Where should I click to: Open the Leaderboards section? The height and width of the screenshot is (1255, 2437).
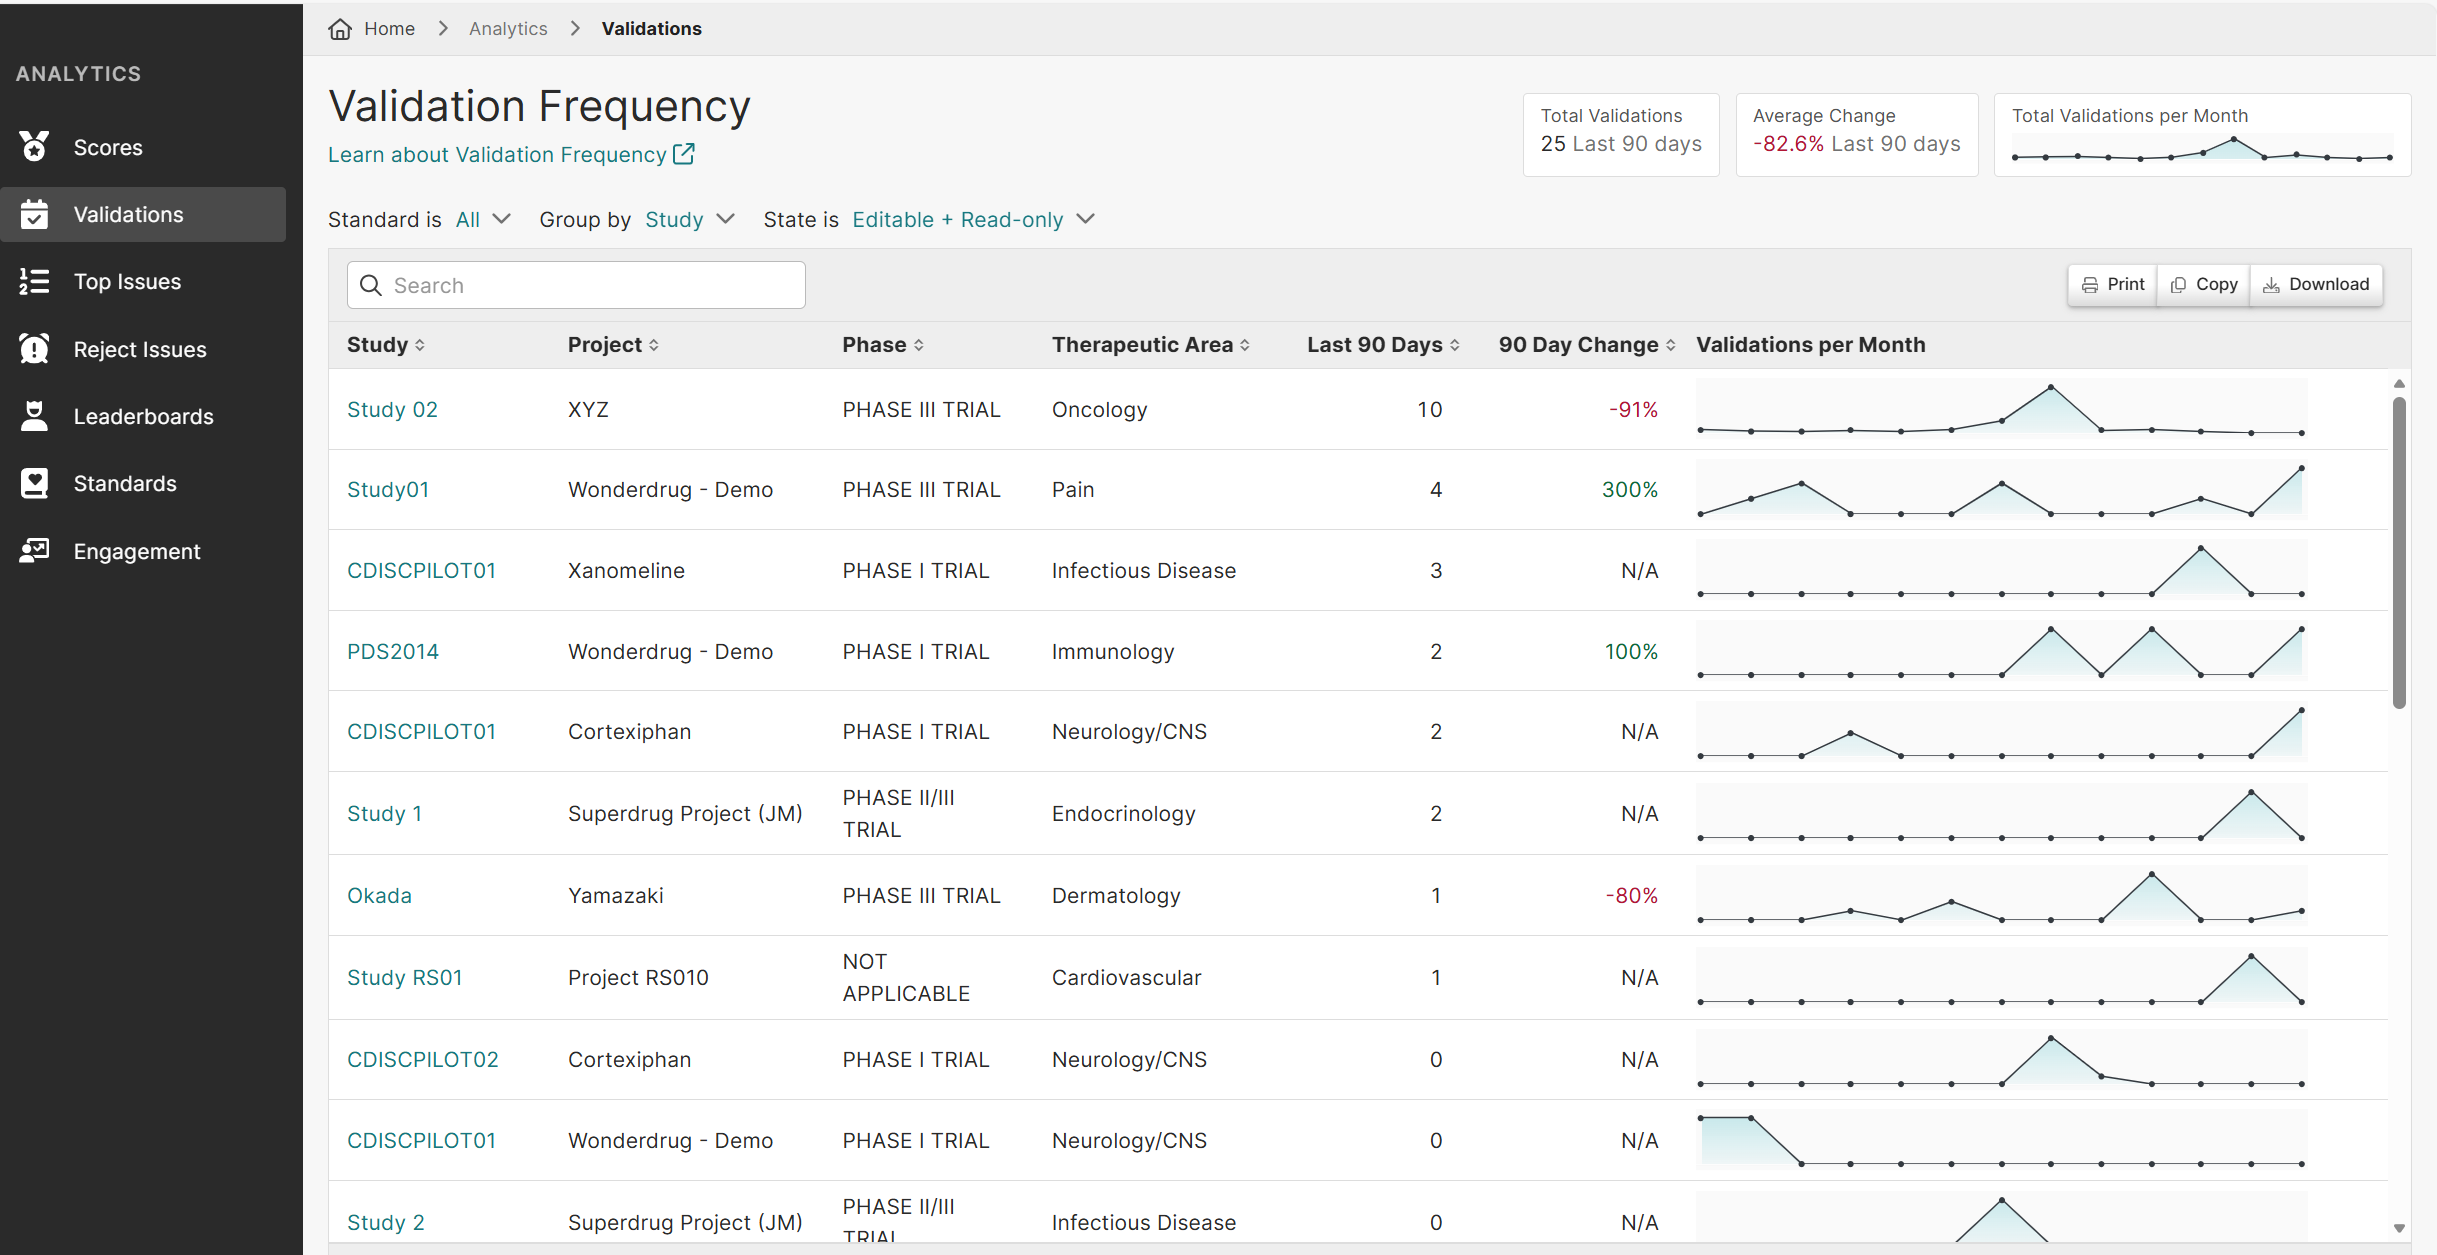143,416
